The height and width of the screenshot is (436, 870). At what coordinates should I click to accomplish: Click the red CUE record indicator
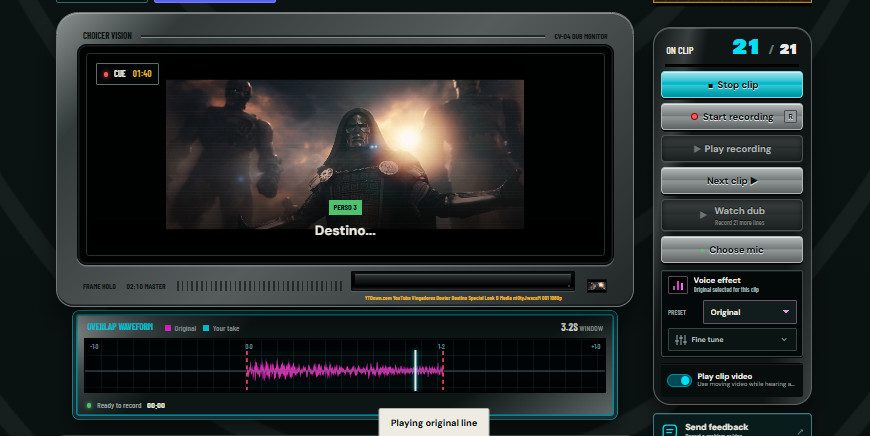point(105,74)
